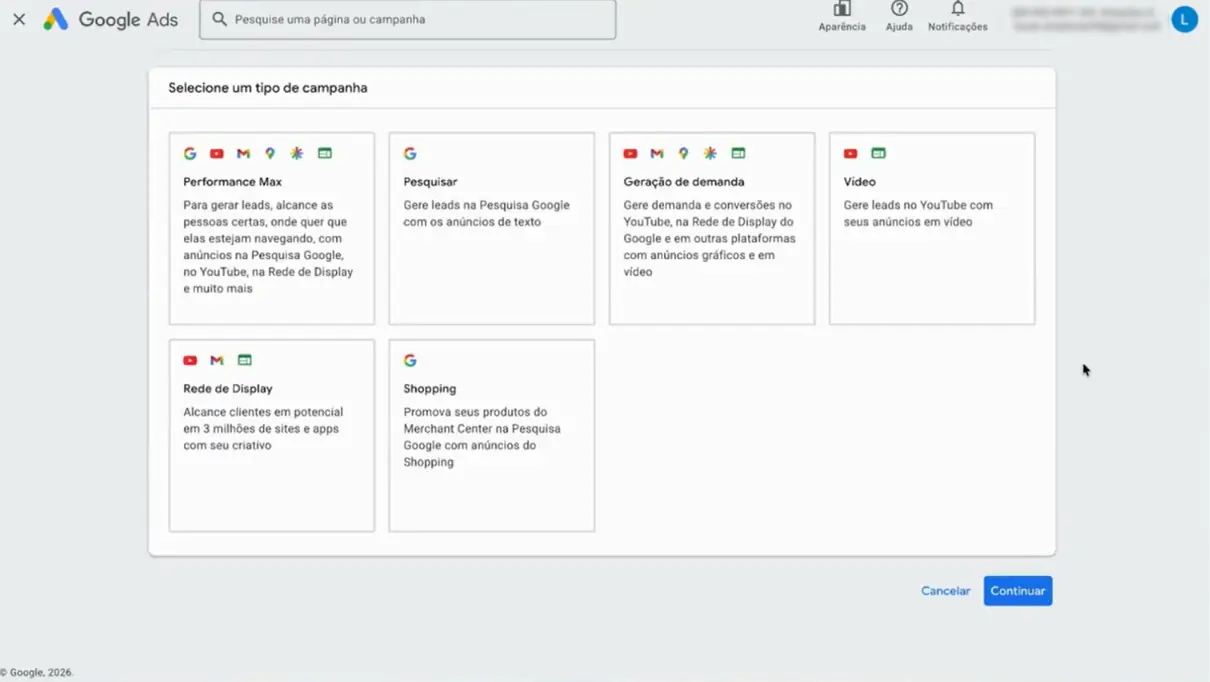Click YouTube icon in Vídeo card
Screen dimensions: 1210x682
pos(850,153)
